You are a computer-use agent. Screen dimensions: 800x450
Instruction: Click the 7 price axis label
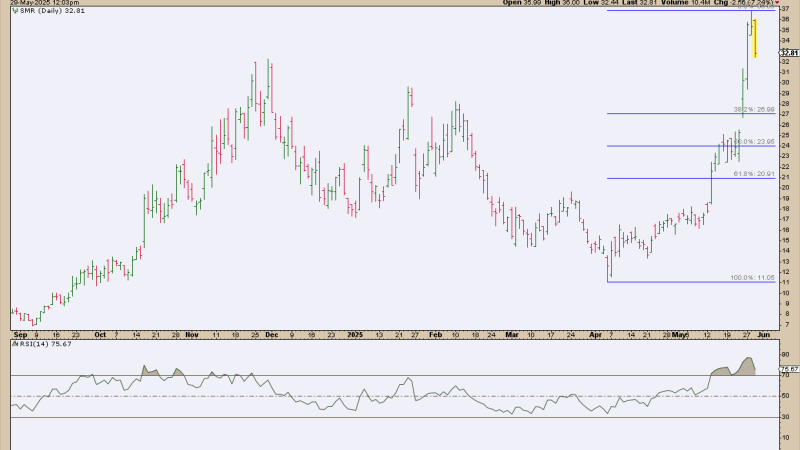pos(786,324)
